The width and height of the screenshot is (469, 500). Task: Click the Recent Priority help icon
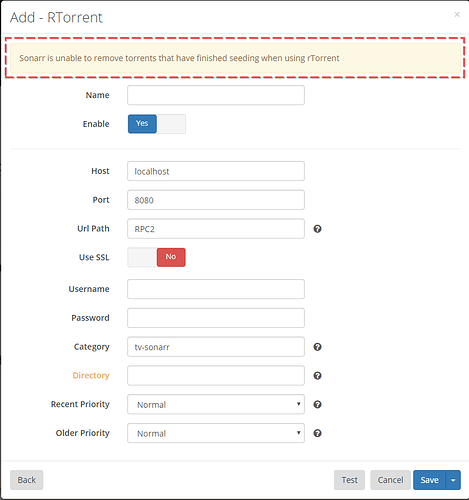point(317,404)
